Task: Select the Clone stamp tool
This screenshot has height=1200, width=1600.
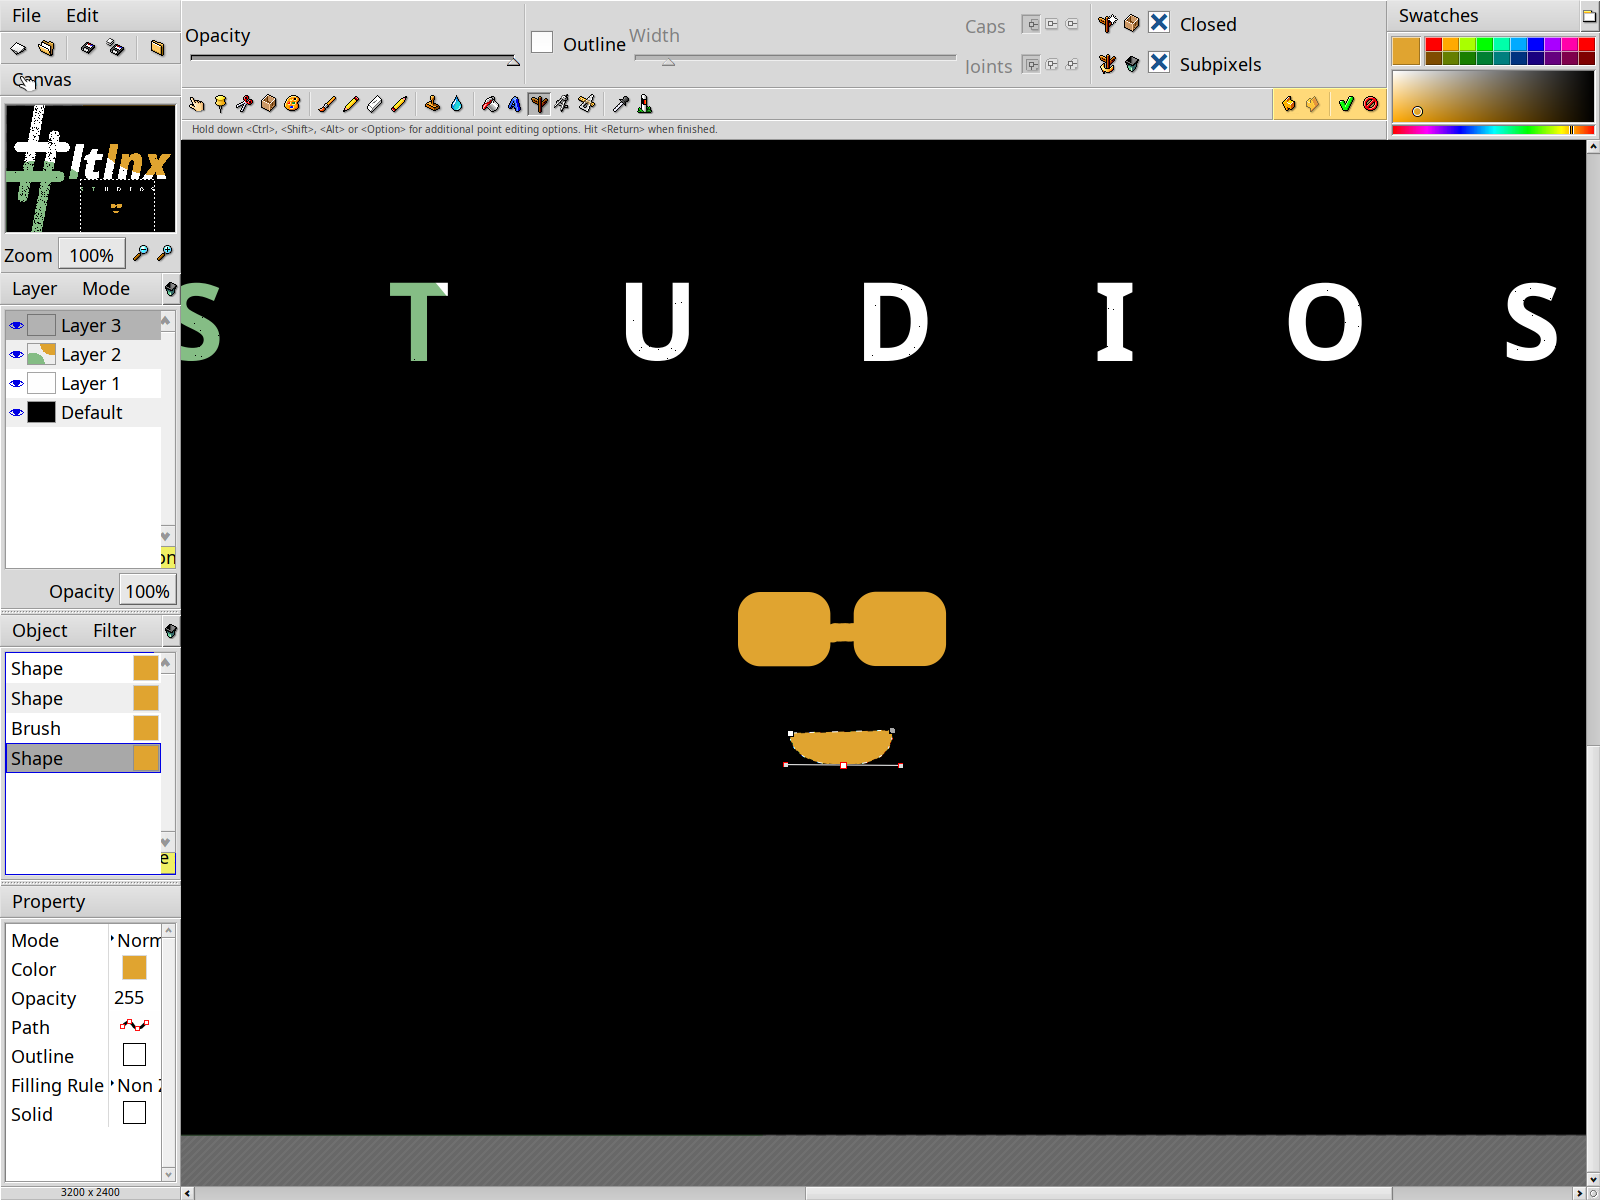Action: (x=432, y=104)
